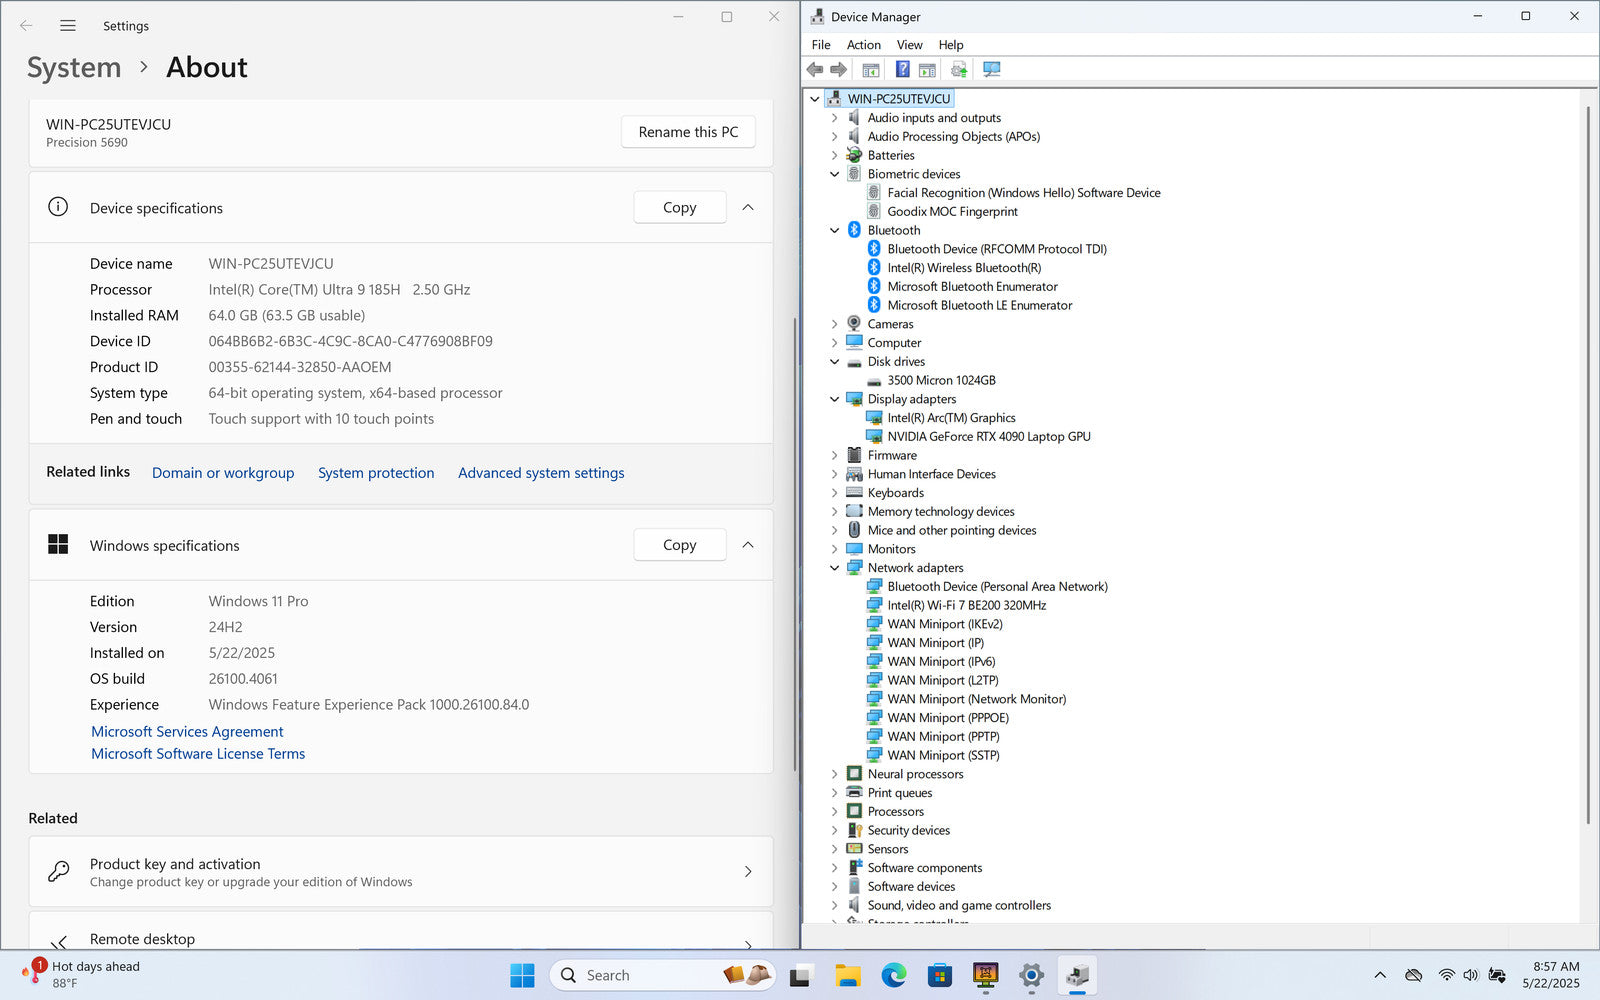
Task: Open Help via blue question mark icon
Action: 902,69
